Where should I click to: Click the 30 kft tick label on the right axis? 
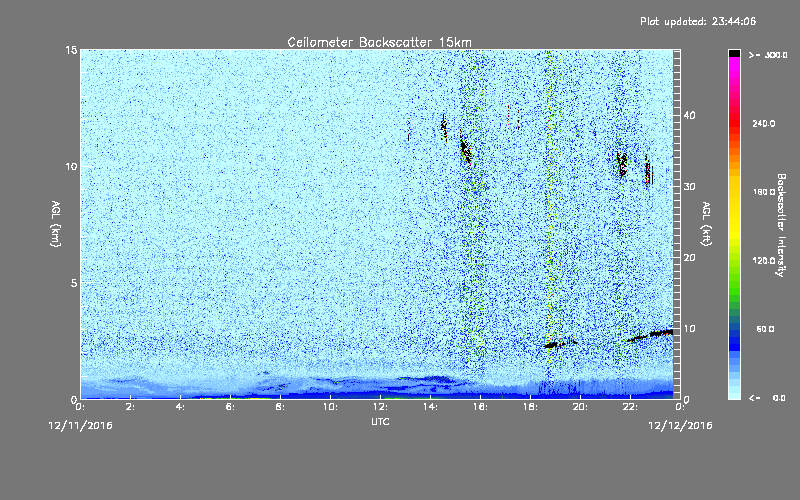click(x=689, y=186)
